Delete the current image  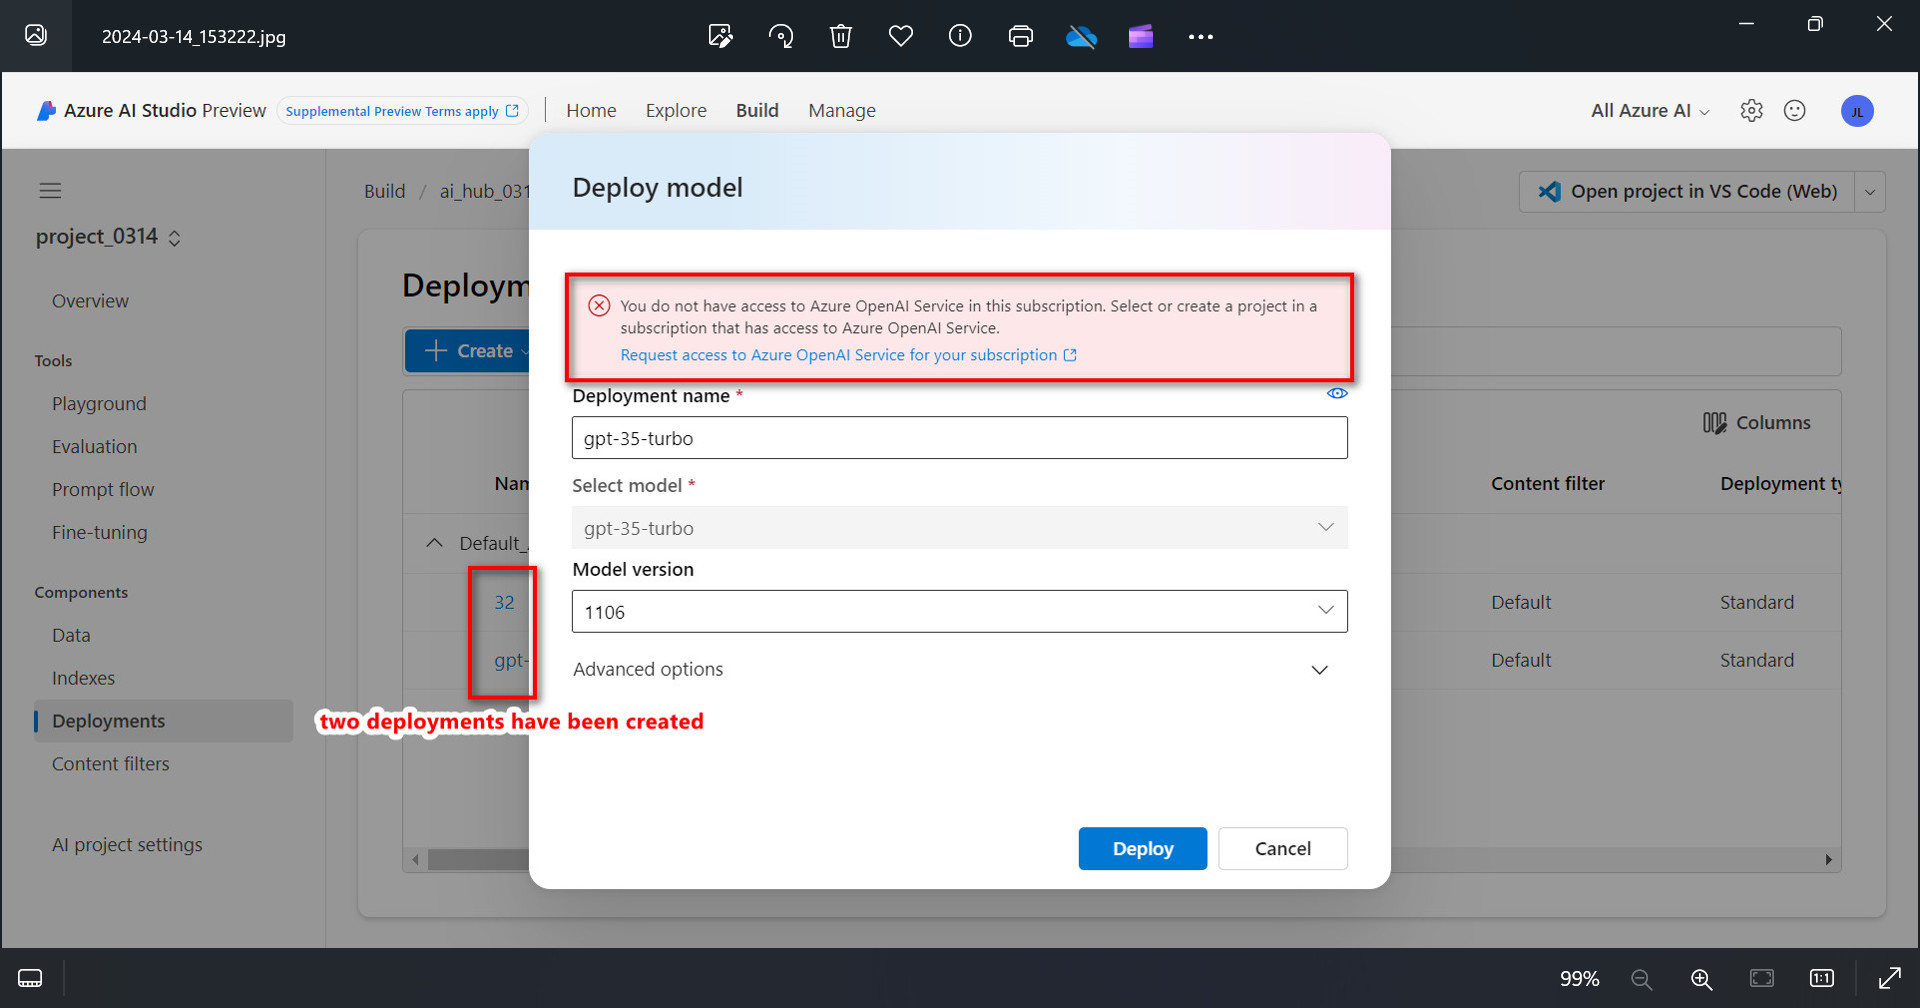pos(840,36)
